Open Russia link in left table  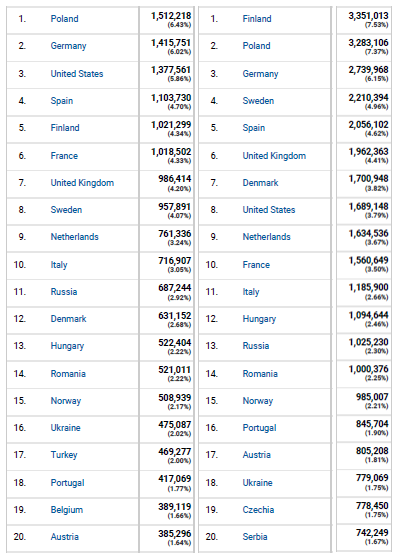(64, 292)
